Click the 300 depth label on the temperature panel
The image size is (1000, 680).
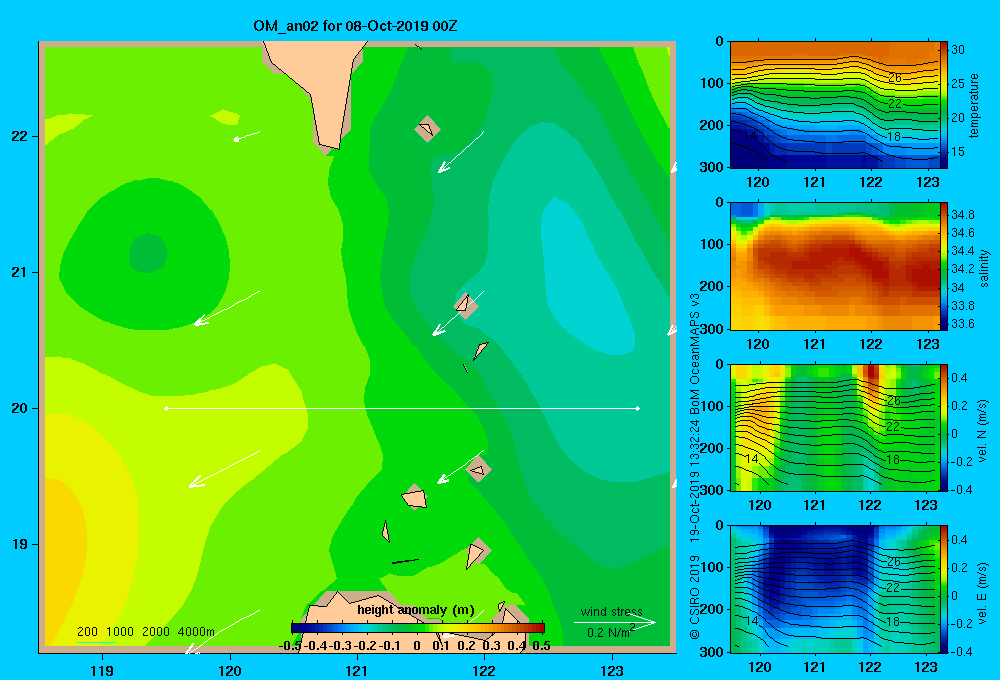[x=711, y=166]
